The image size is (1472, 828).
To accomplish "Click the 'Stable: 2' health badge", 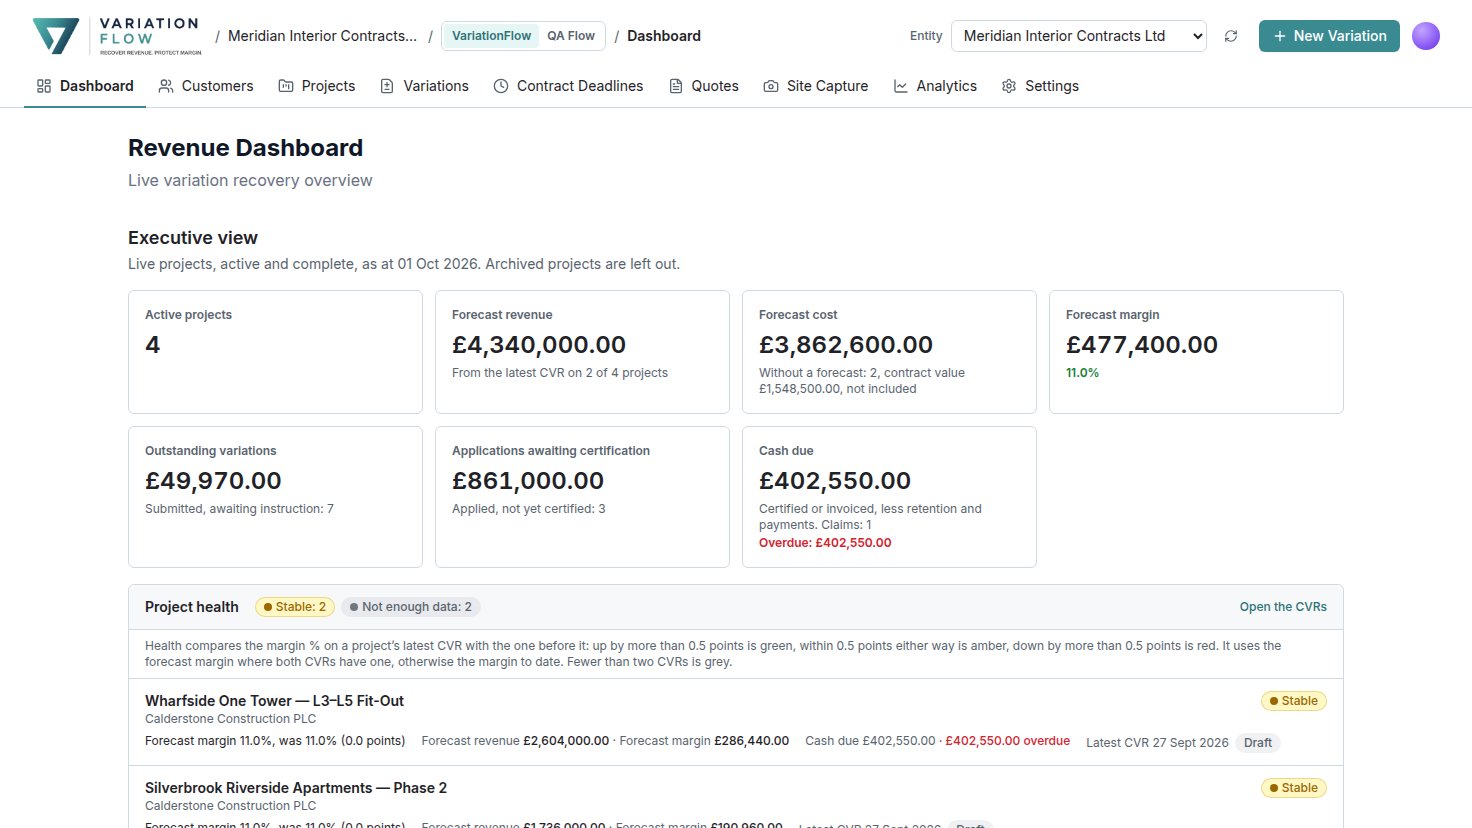I will [x=295, y=607].
